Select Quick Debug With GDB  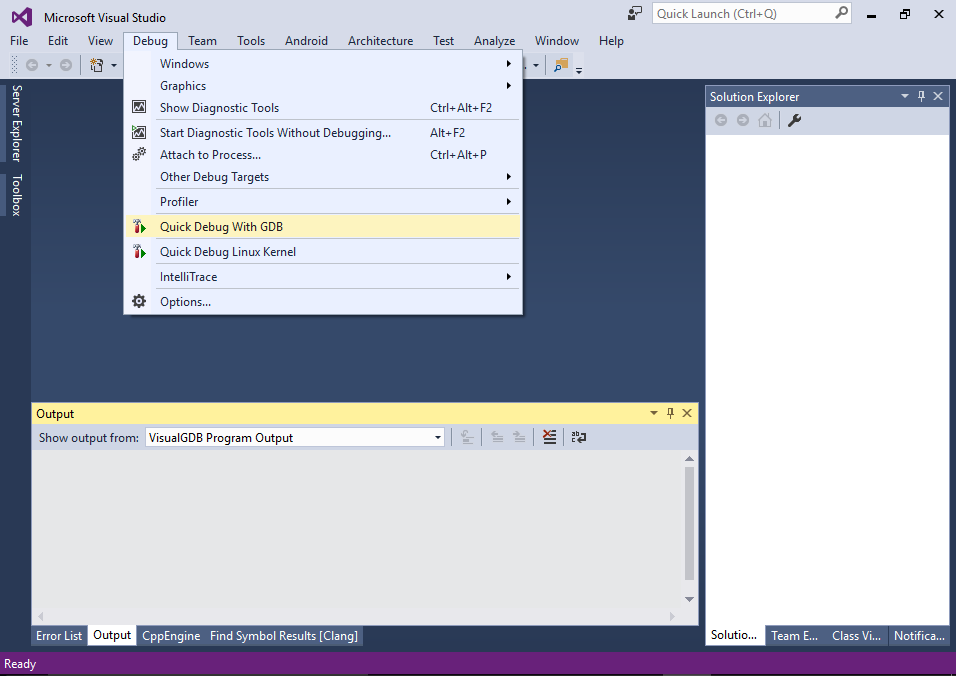click(x=323, y=227)
